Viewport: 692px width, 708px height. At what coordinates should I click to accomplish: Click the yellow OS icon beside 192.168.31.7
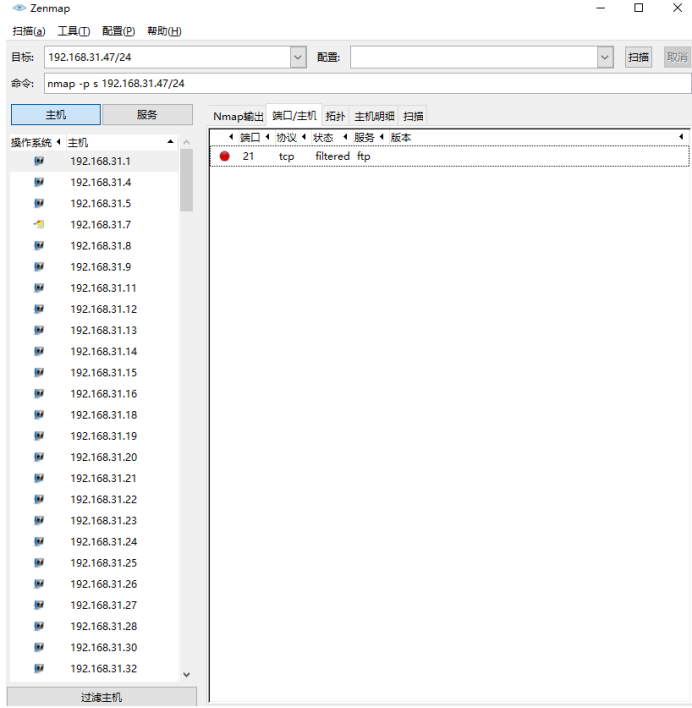39,224
